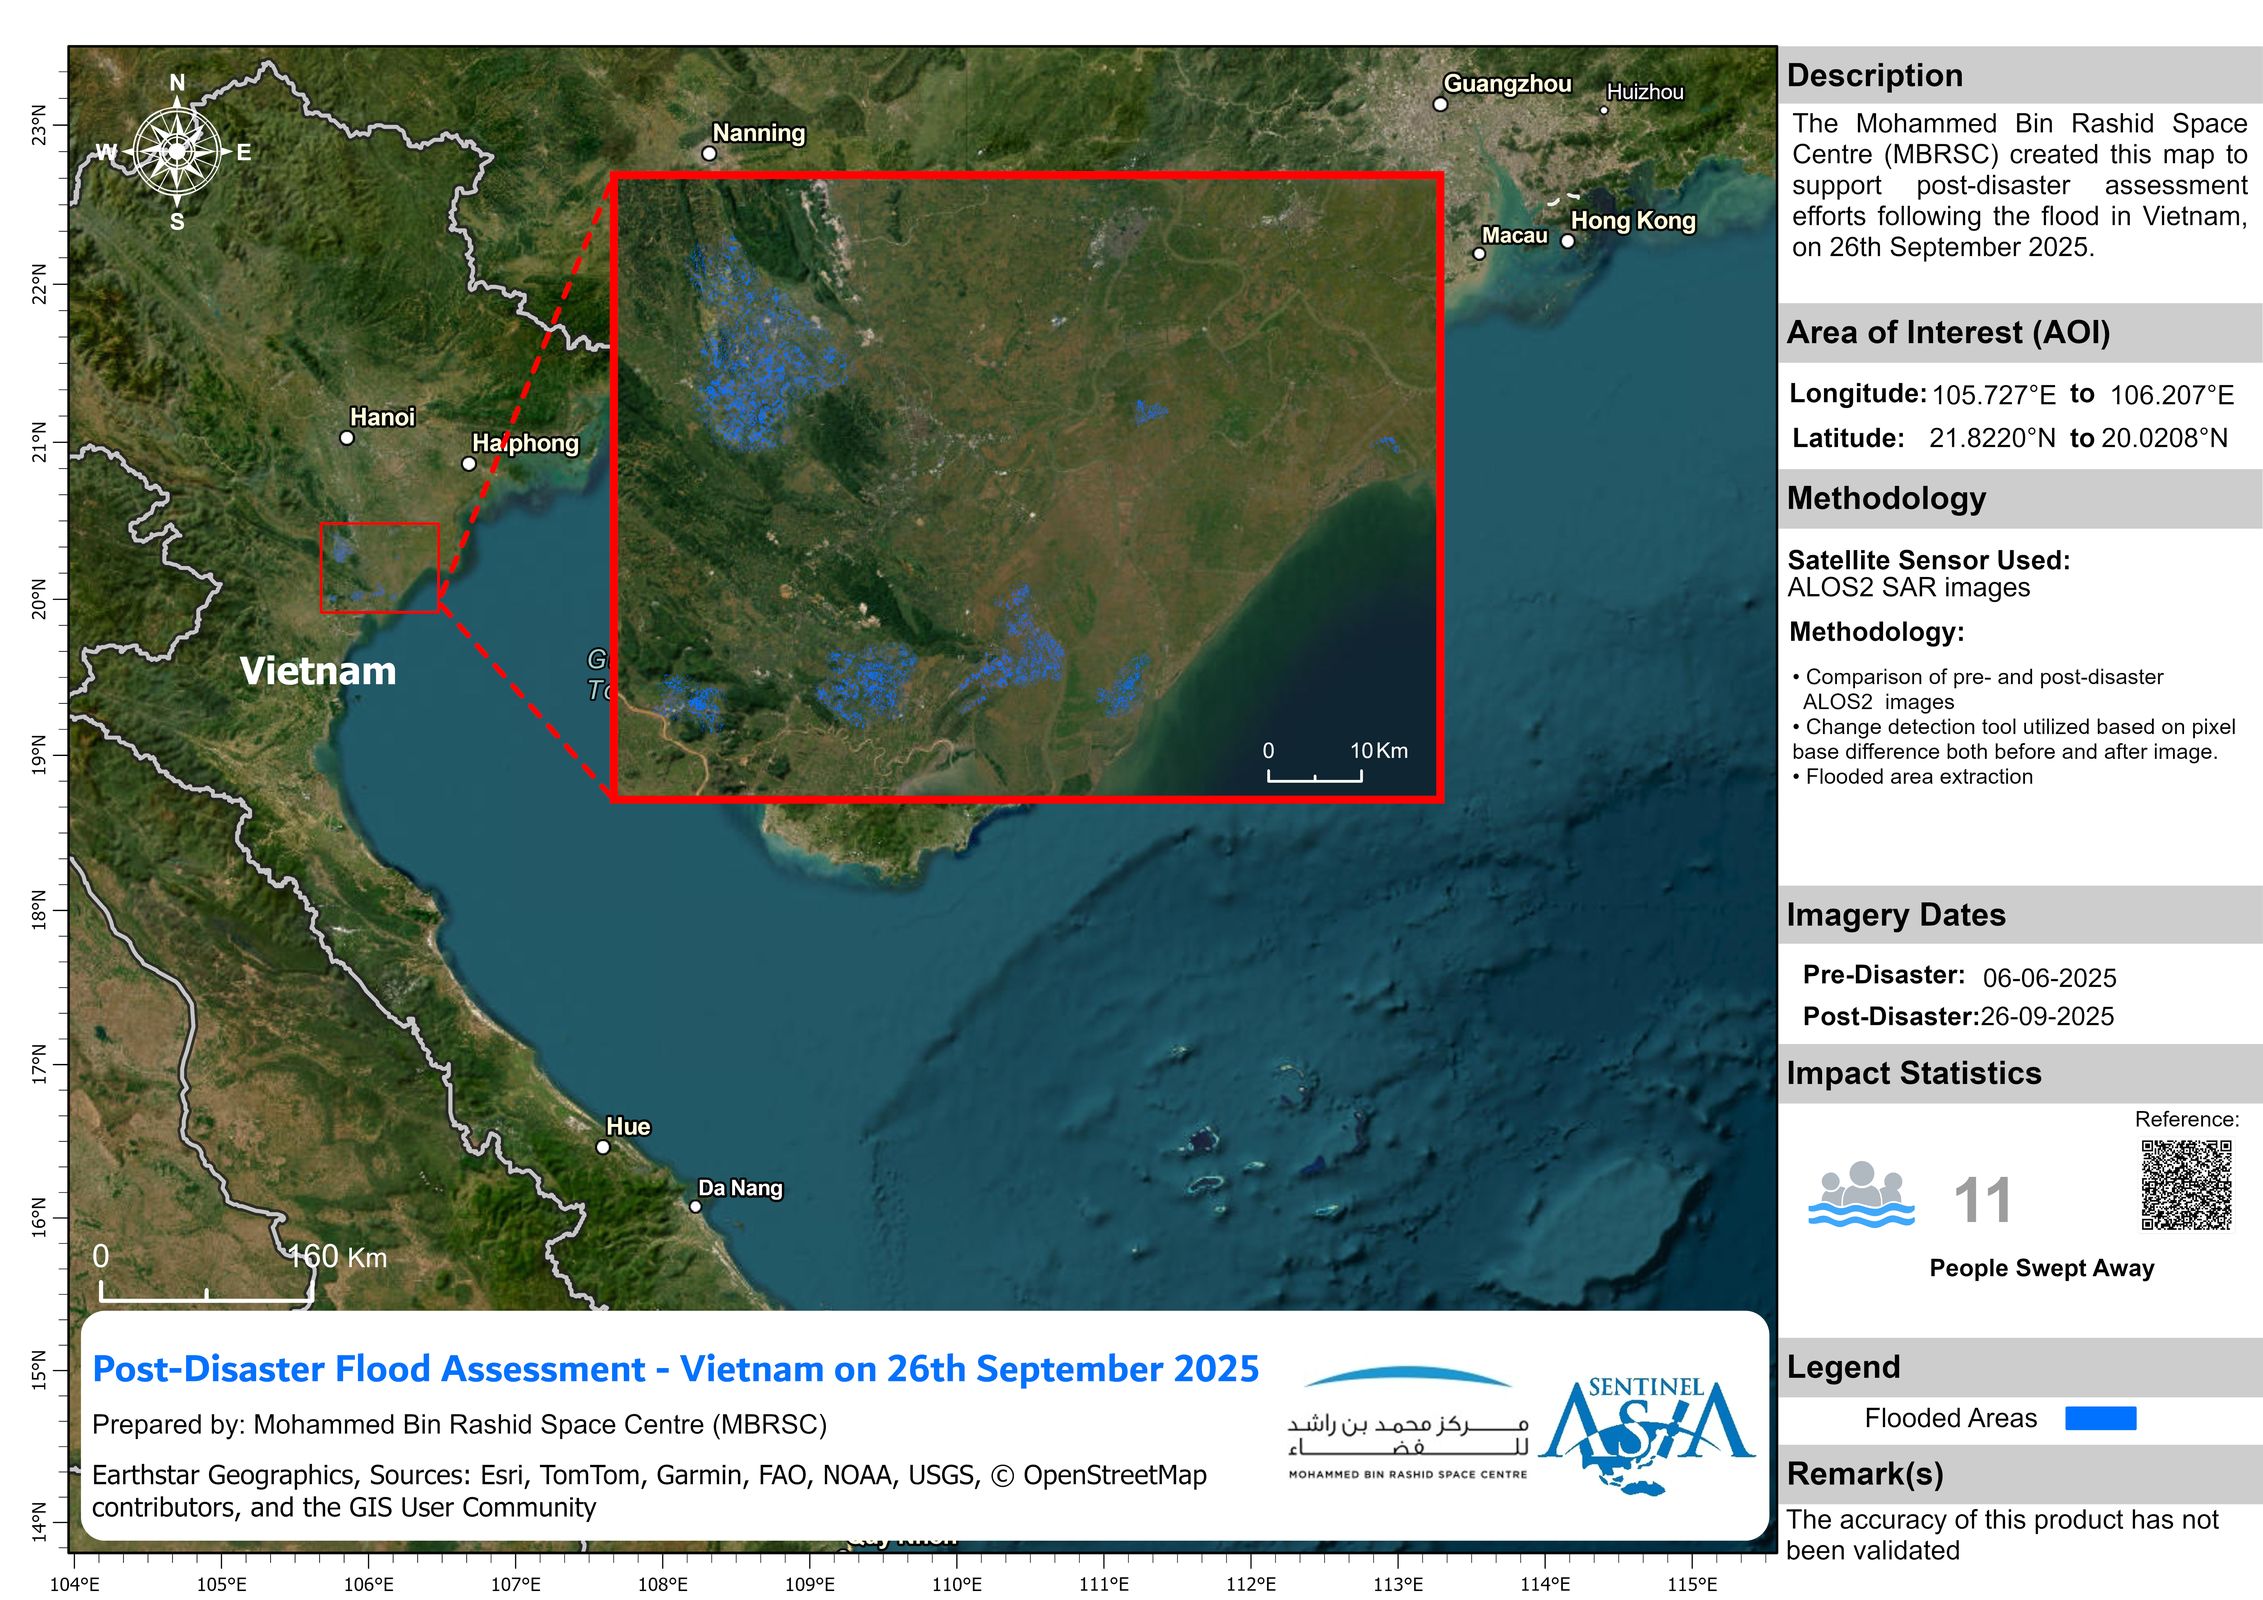Click the blue Flooded Areas legend swatch
This screenshot has height=1600, width=2263.
coord(2100,1418)
